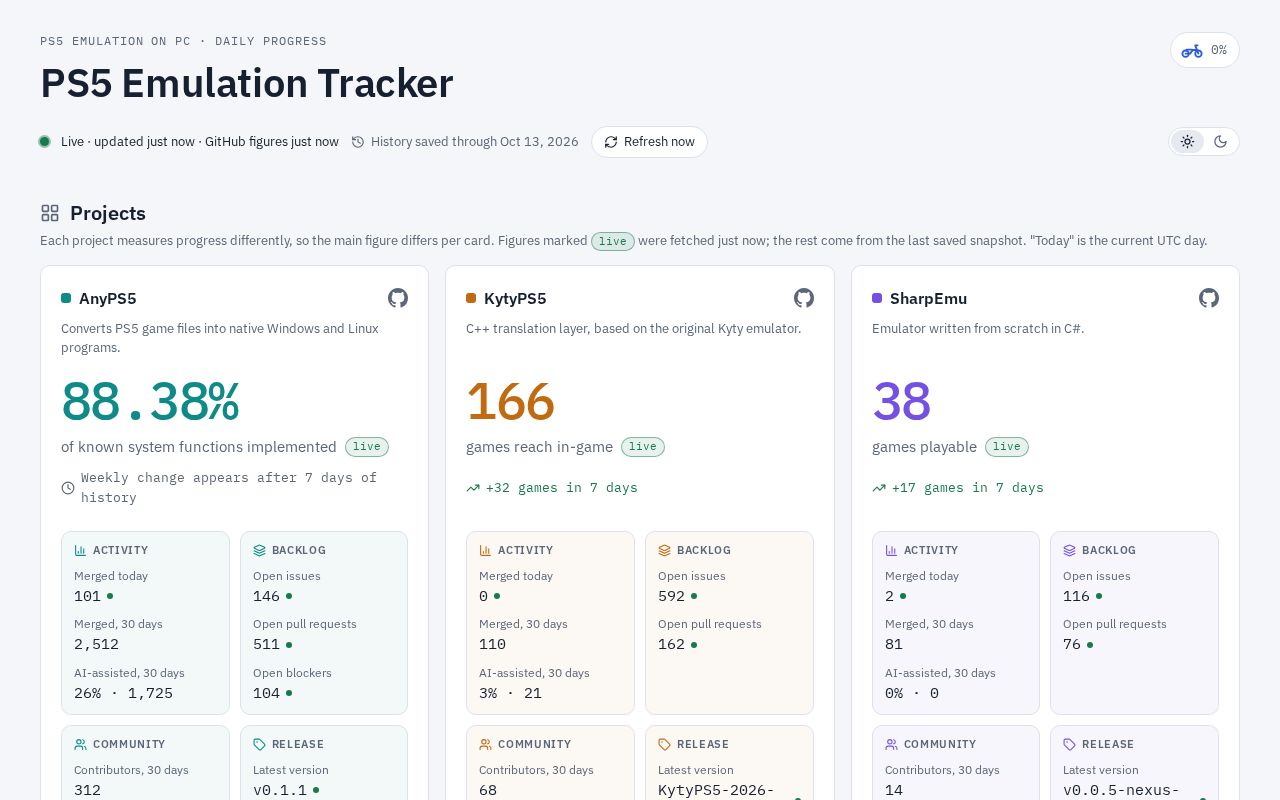Click the clock icon by Weekly change note
Viewport: 1280px width, 800px height.
68,488
